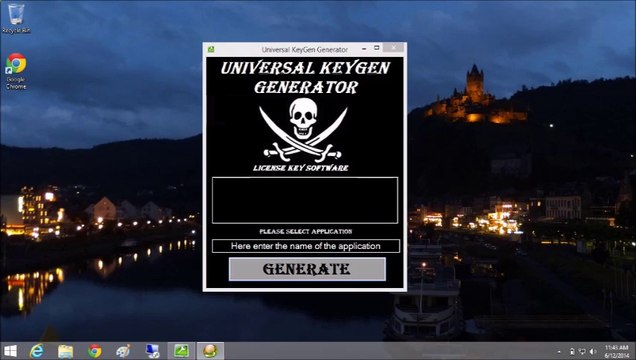This screenshot has height=360, width=636.
Task: Click the 'PLEASE SELECT APPLICATION' label
Action: coord(305,231)
